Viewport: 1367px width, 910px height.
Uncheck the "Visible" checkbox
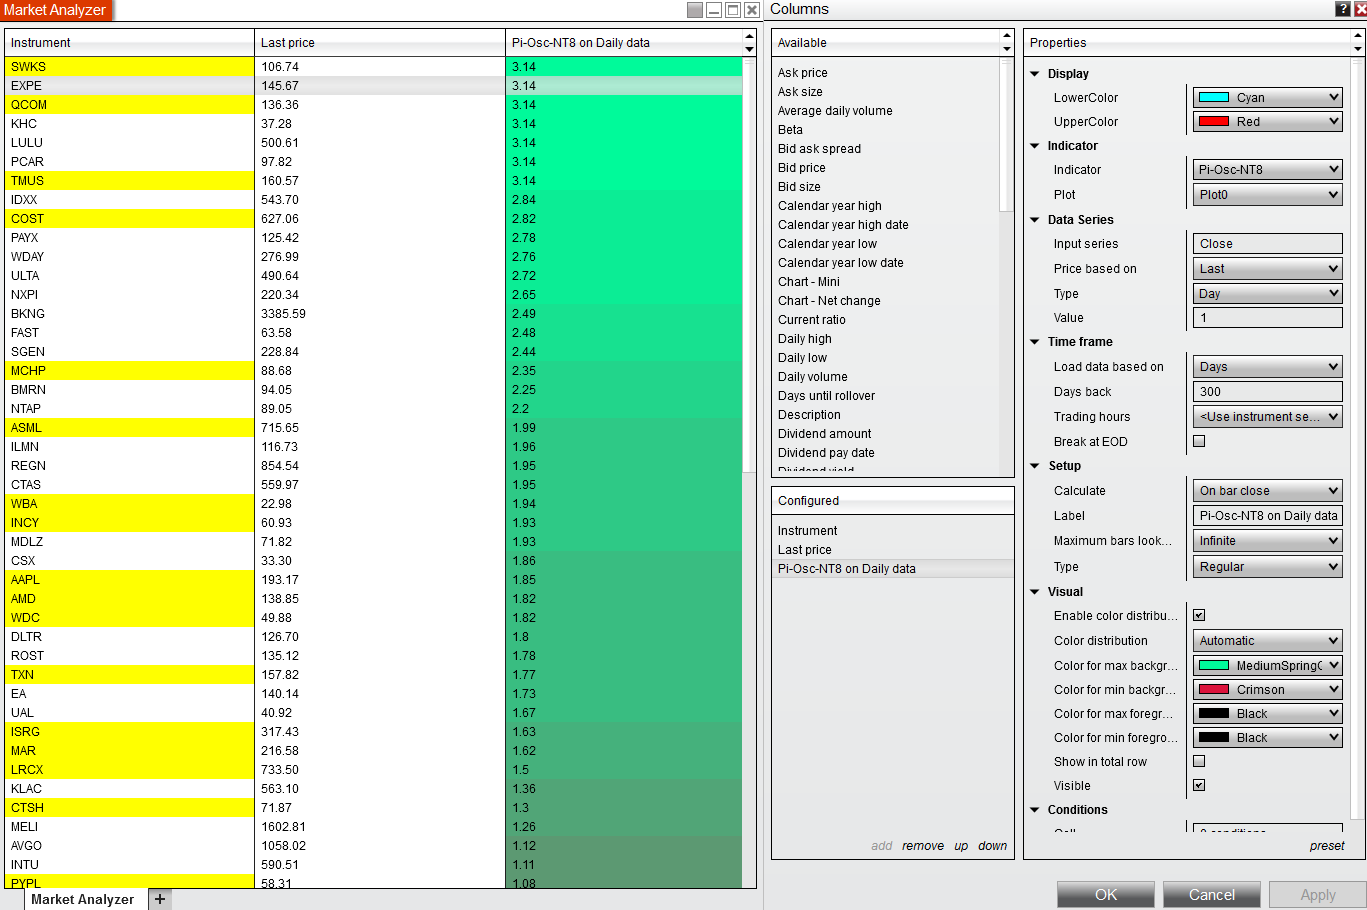tap(1198, 785)
